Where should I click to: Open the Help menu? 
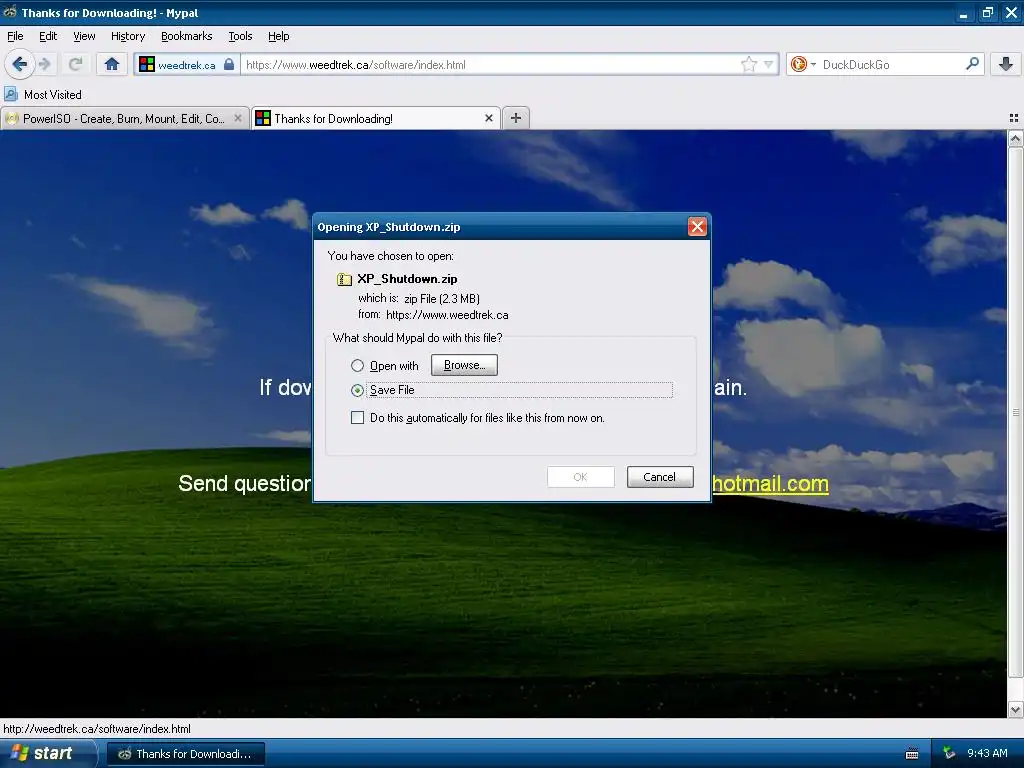coord(278,36)
